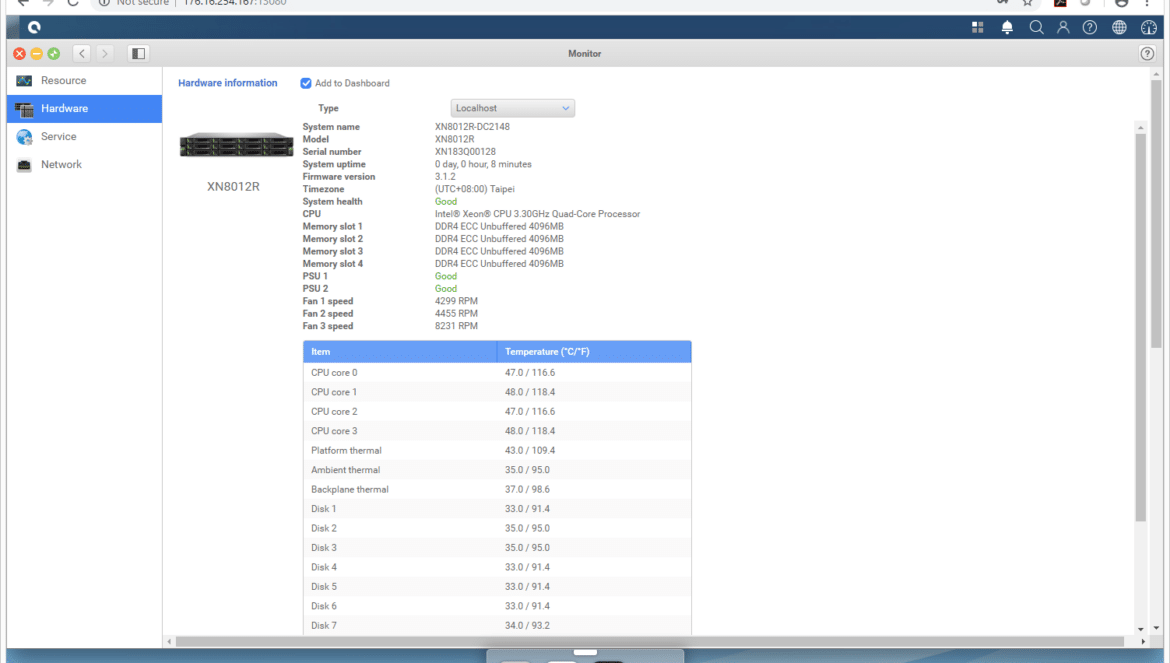Click the inner panel vertical scrollbar

tap(1140, 328)
